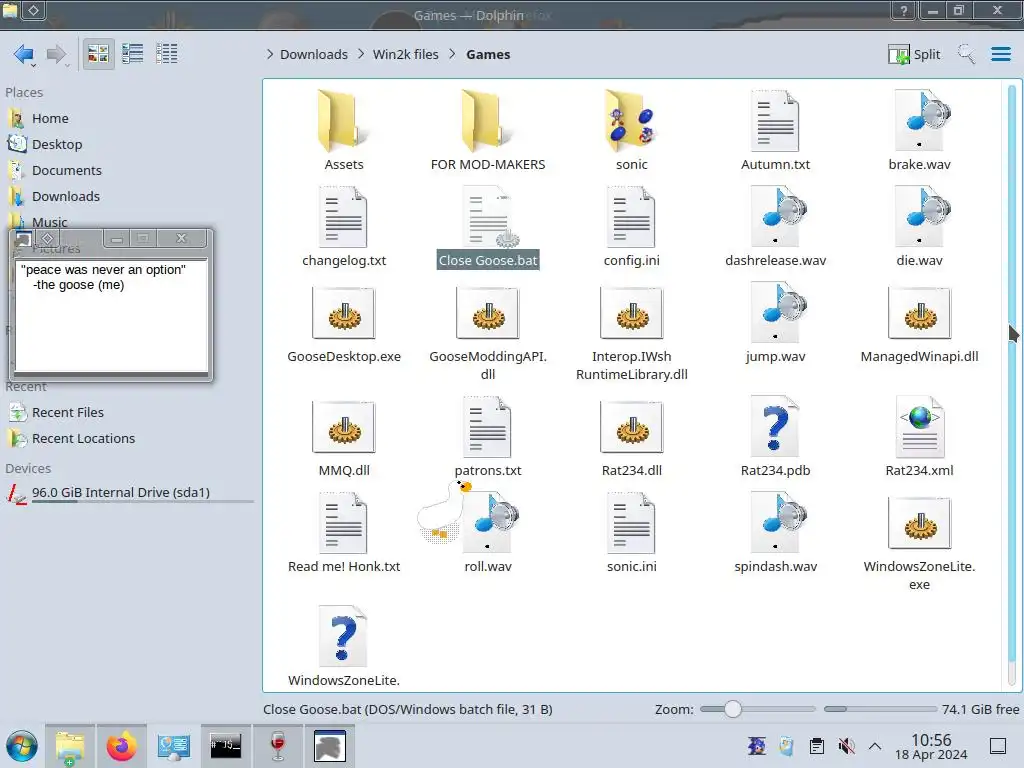This screenshot has height=768, width=1024.
Task: Select Rat234.pdb file
Action: pyautogui.click(x=775, y=437)
